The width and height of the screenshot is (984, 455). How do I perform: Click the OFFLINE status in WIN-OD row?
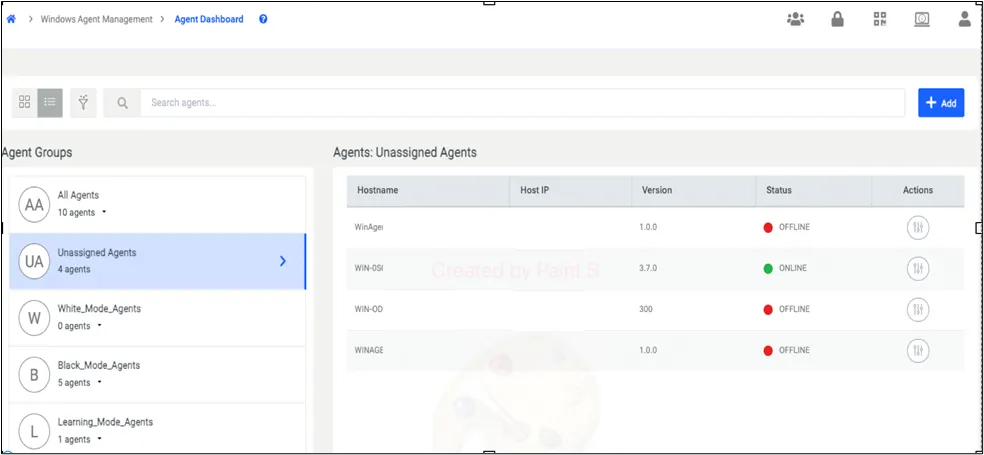click(x=794, y=309)
